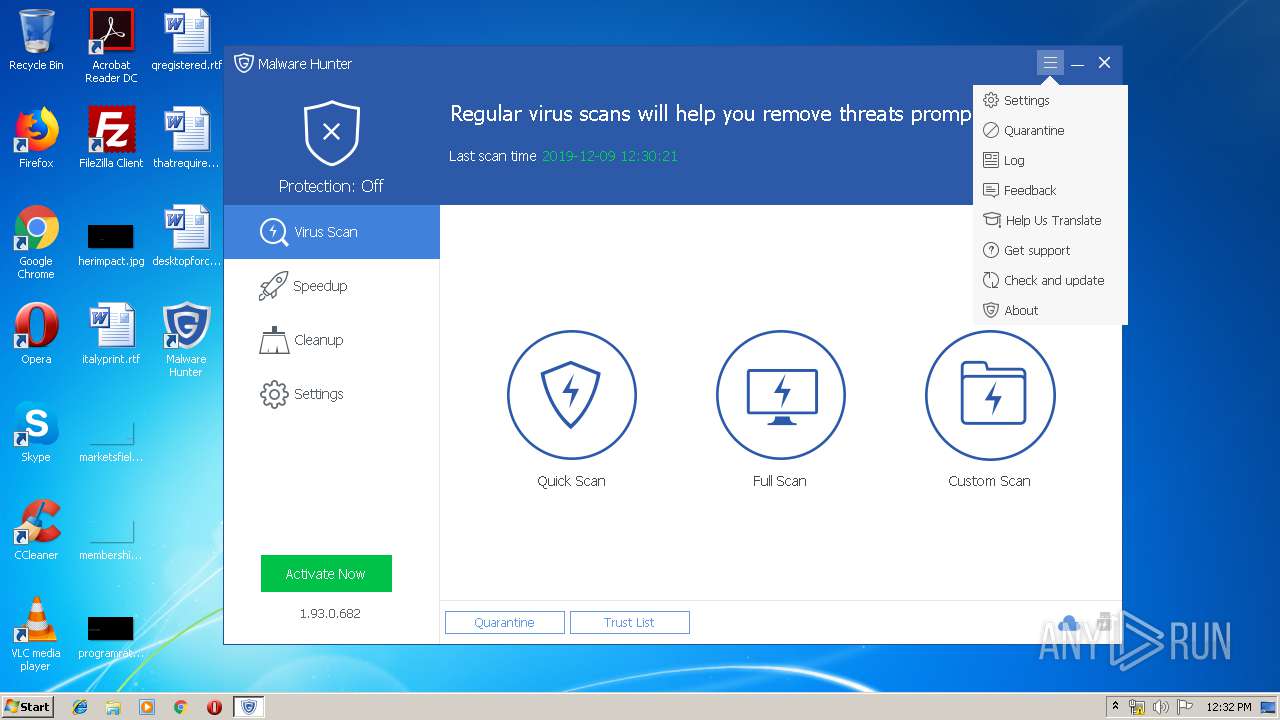Image resolution: width=1280 pixels, height=720 pixels.
Task: Open the About menu entry
Action: (x=1050, y=310)
